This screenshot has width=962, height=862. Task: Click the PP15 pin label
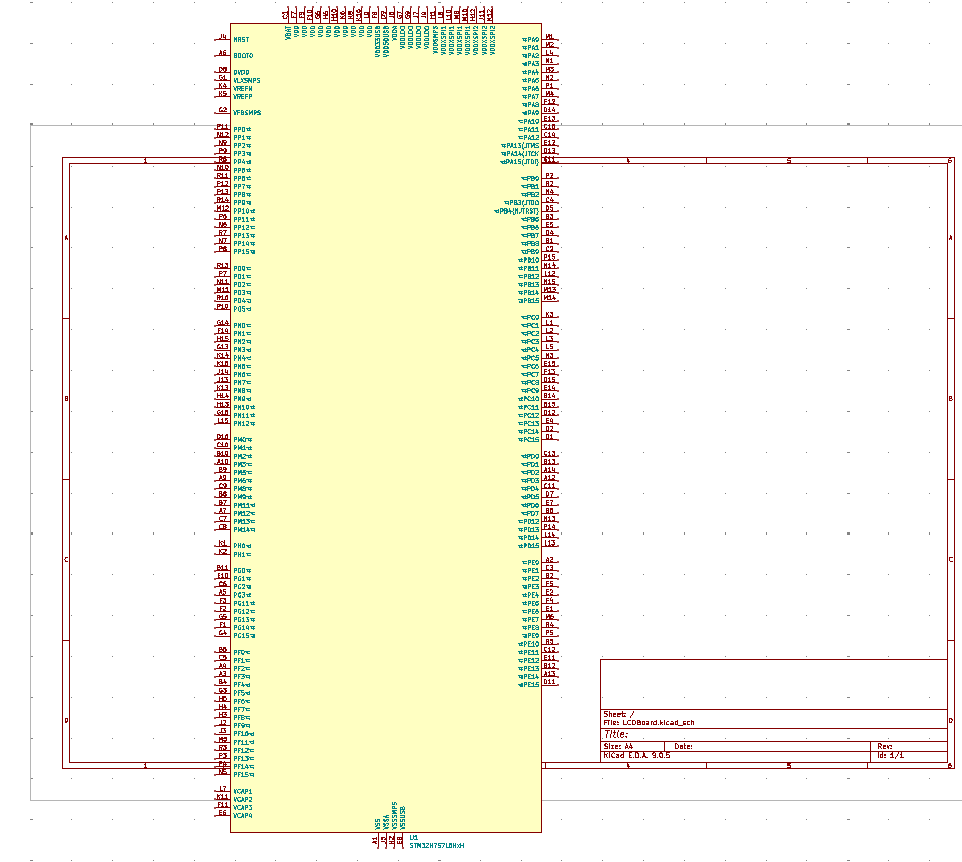242,252
